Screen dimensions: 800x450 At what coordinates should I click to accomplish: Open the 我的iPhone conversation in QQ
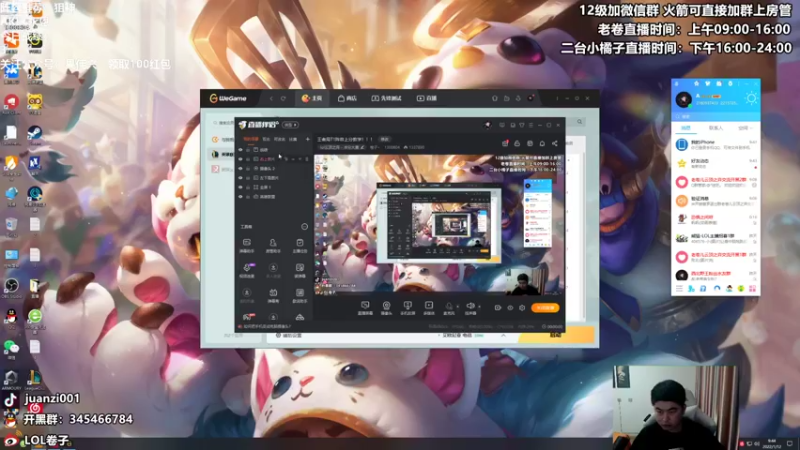coord(715,145)
